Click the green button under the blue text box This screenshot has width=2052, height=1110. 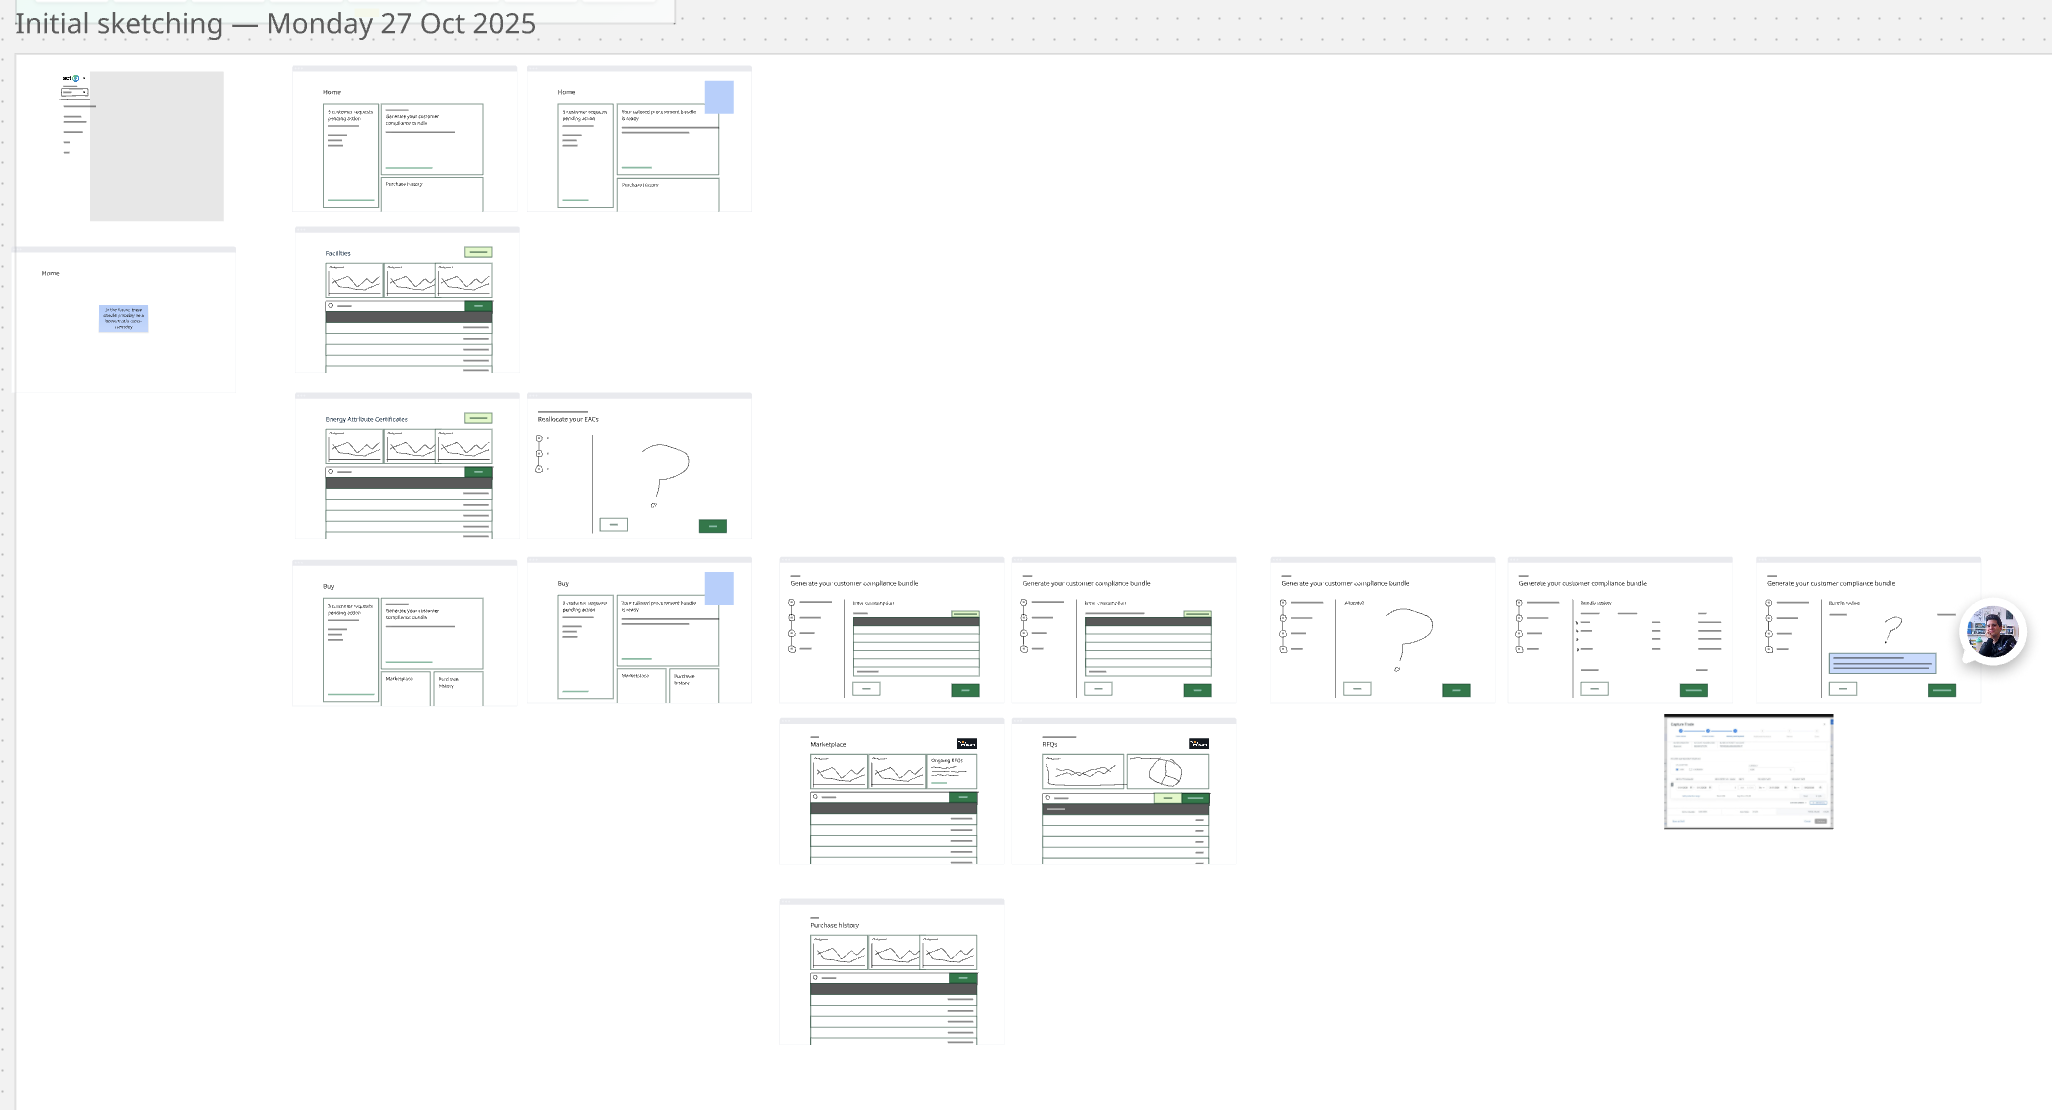point(1941,690)
